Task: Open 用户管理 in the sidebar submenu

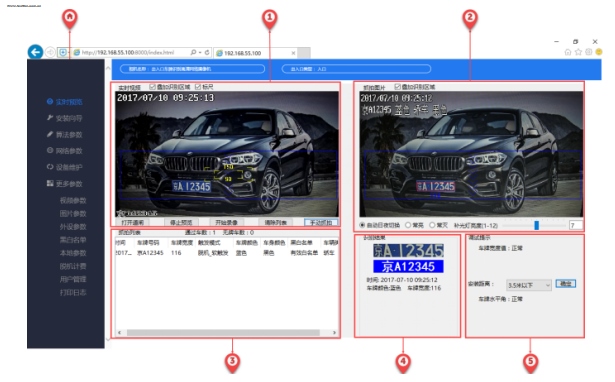Action: (x=73, y=279)
